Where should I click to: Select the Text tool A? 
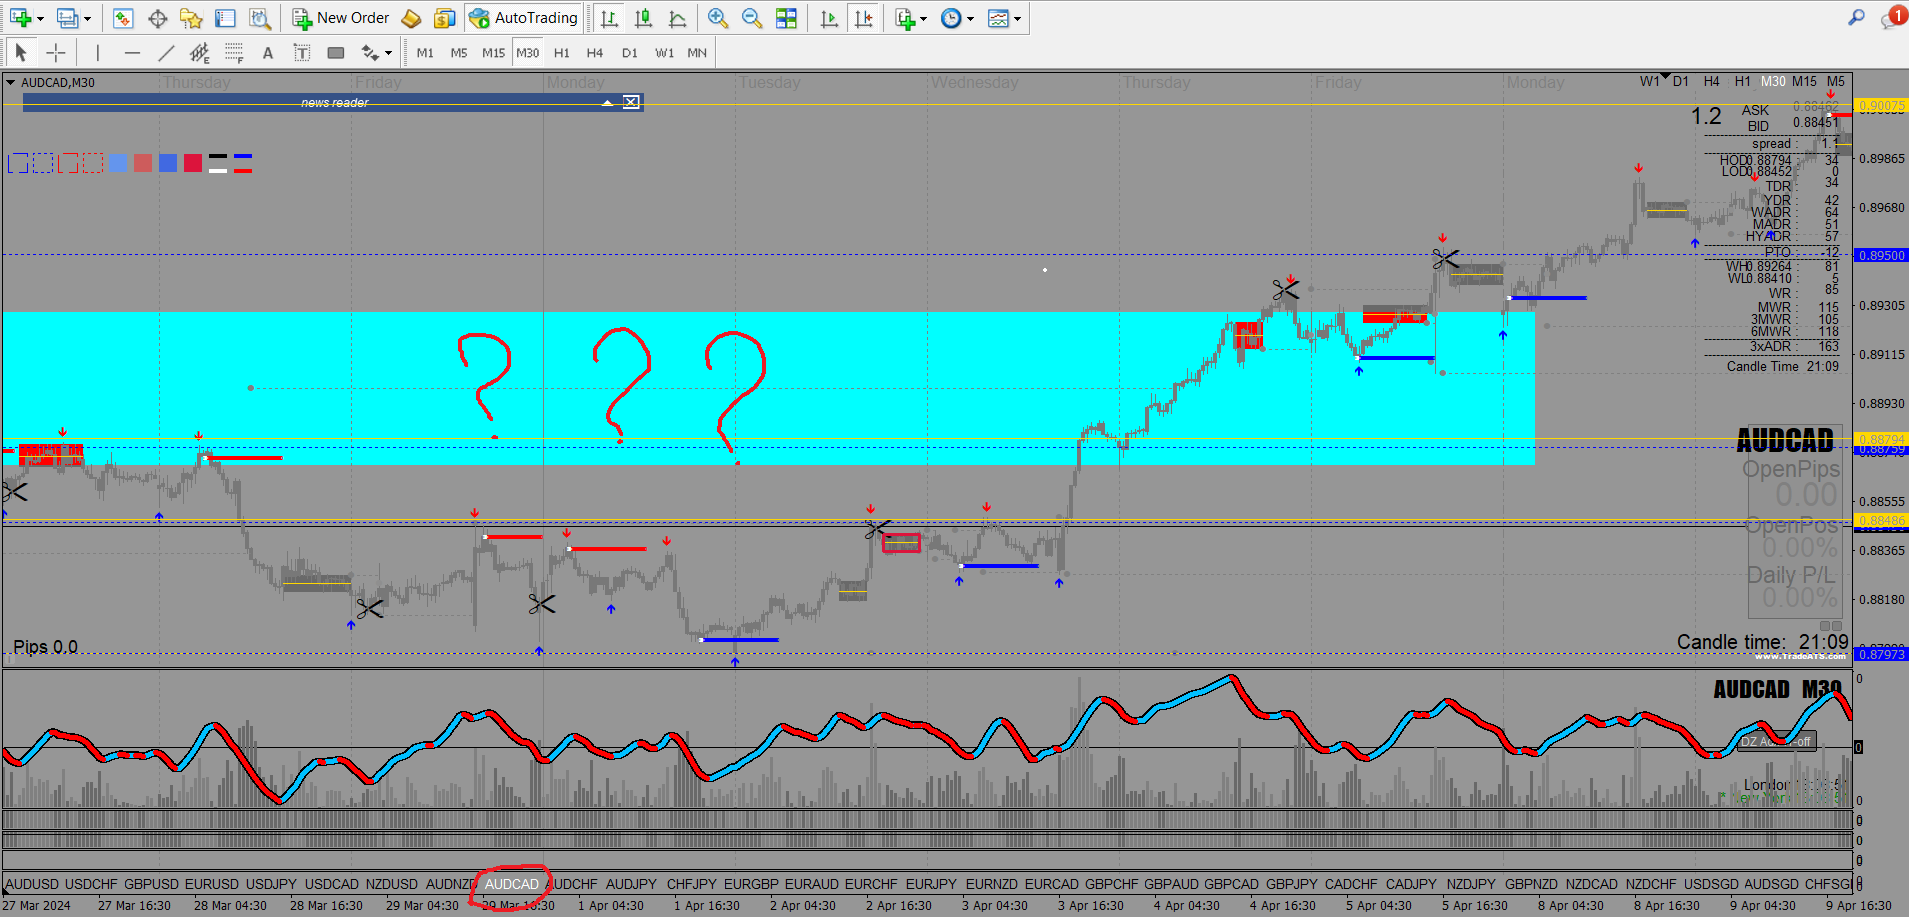click(268, 53)
